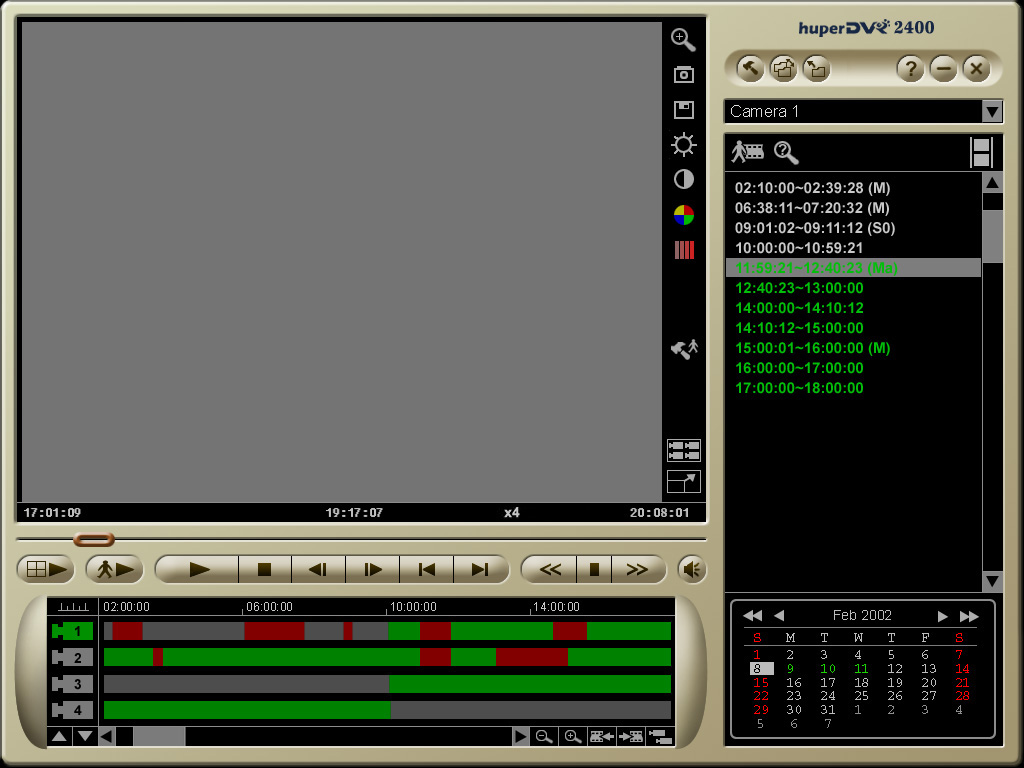Toggle the audio speaker button
Screen dimensions: 1024x768
point(692,569)
